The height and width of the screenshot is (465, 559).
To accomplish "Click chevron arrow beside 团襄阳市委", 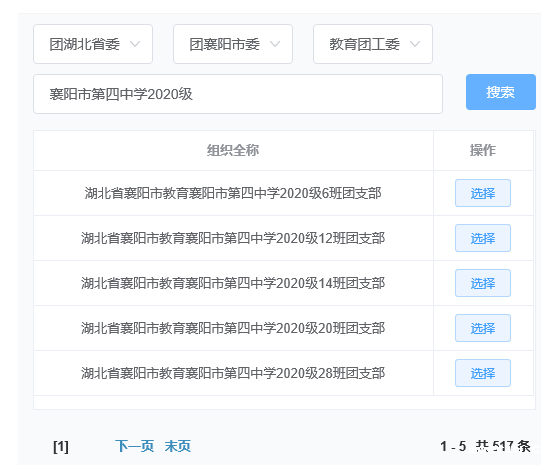I will click(275, 44).
